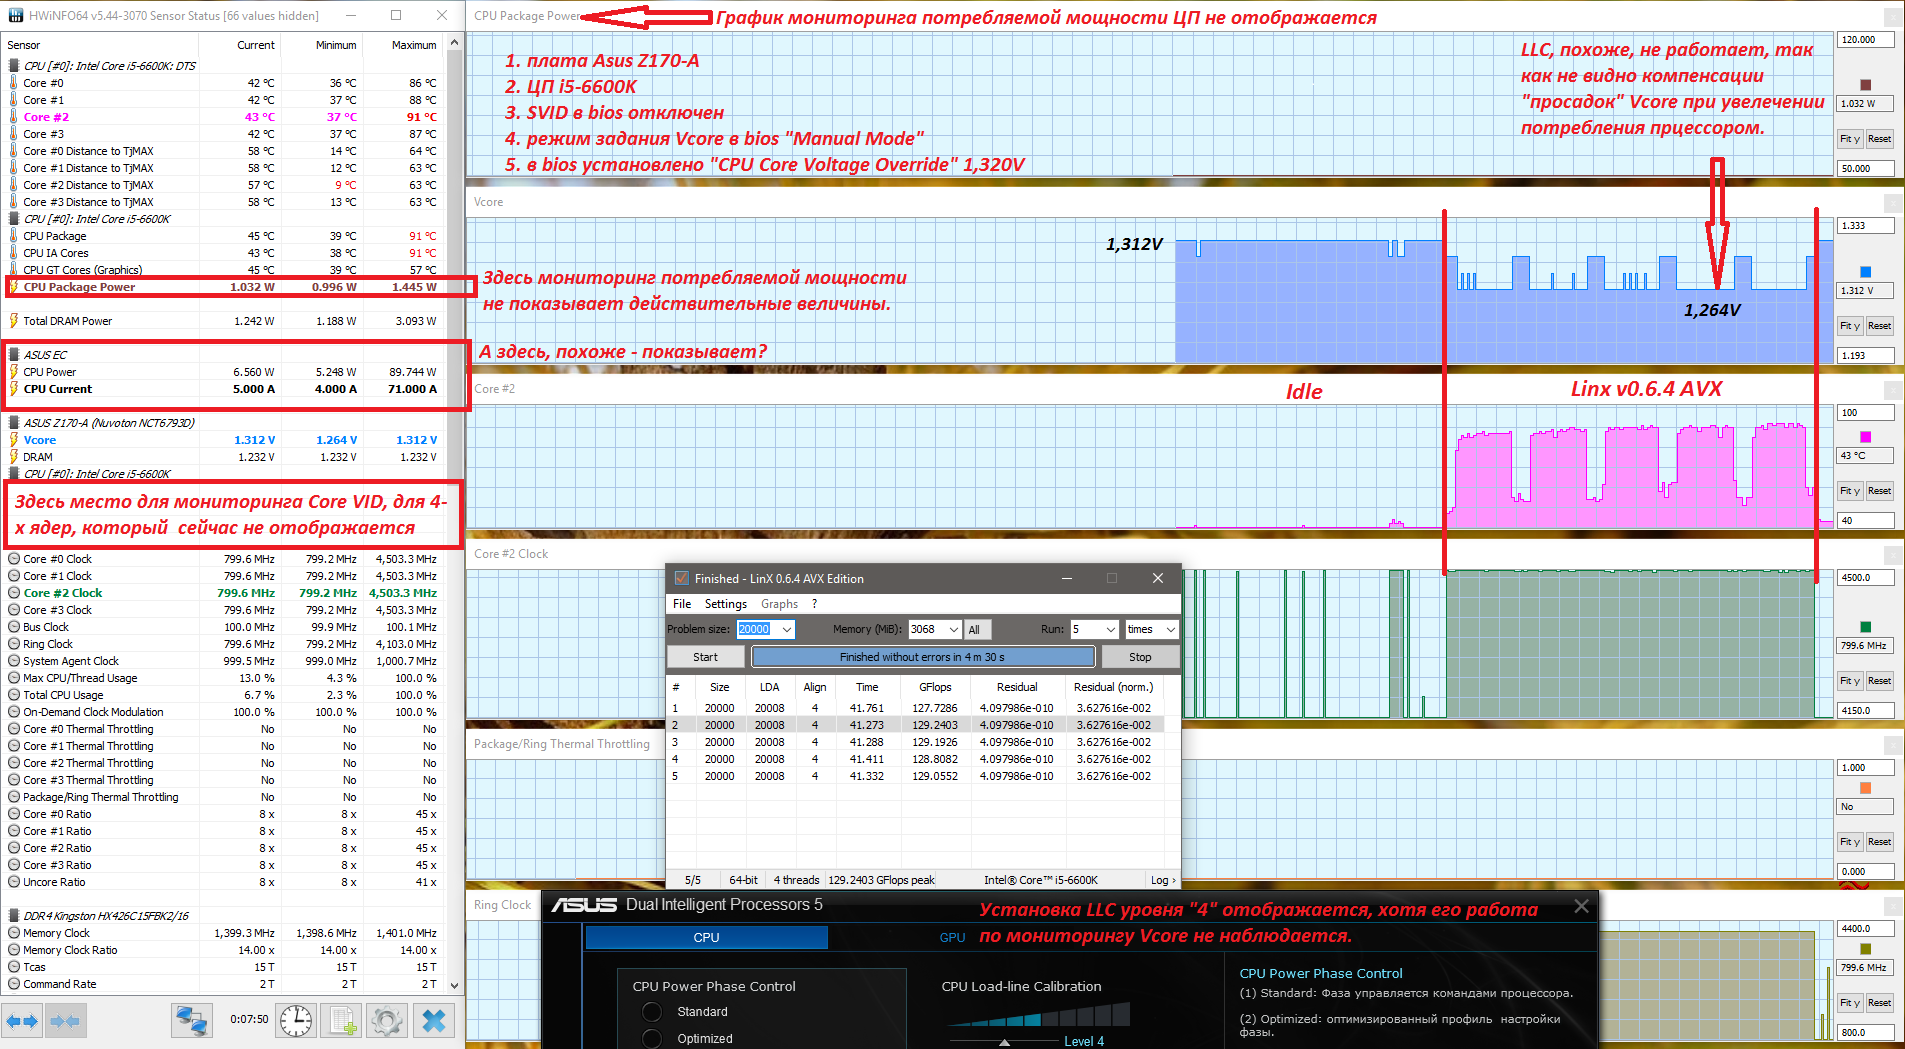Viewport: 1905px width, 1049px height.
Task: Click the LinX title bar app icon
Action: pyautogui.click(x=681, y=578)
